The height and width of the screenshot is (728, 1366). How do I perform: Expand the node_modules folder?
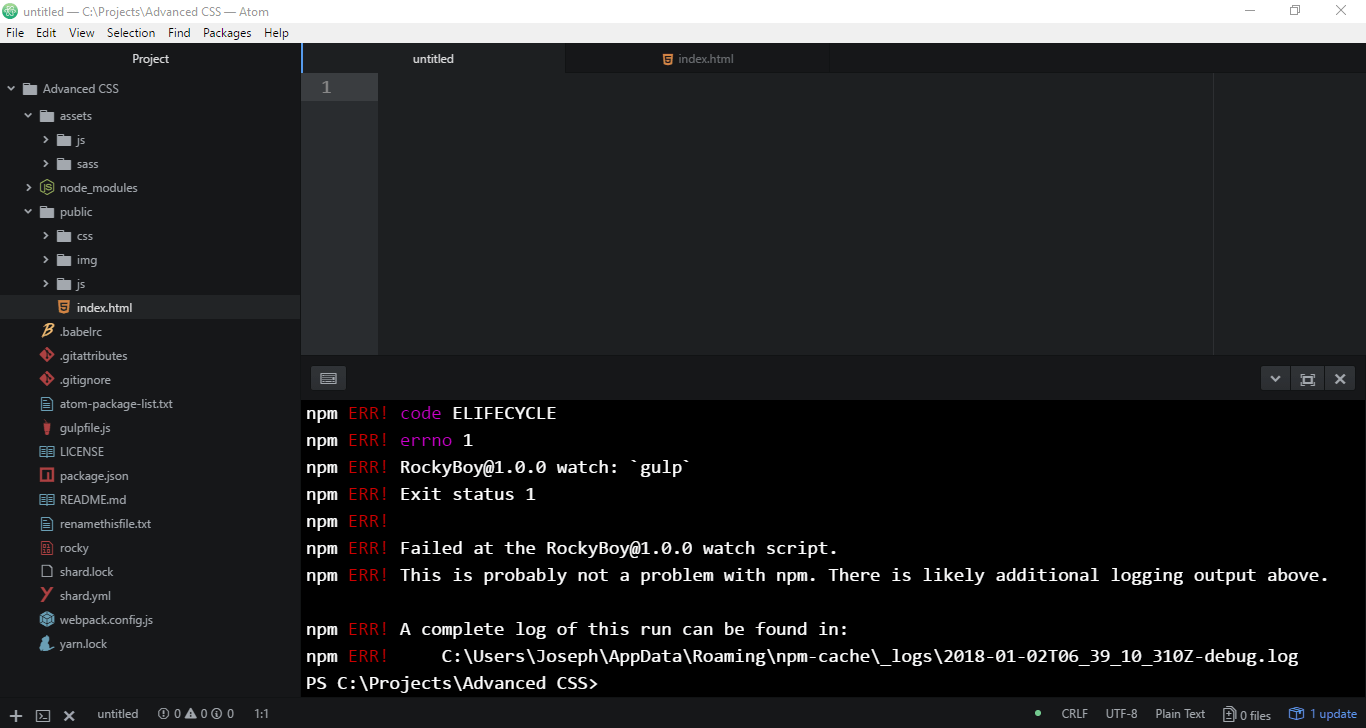pos(29,188)
